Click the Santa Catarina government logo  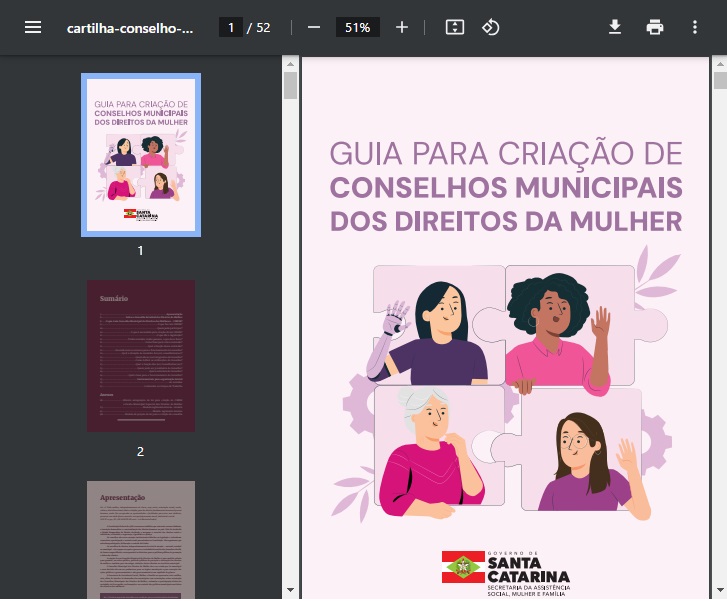[x=505, y=568]
